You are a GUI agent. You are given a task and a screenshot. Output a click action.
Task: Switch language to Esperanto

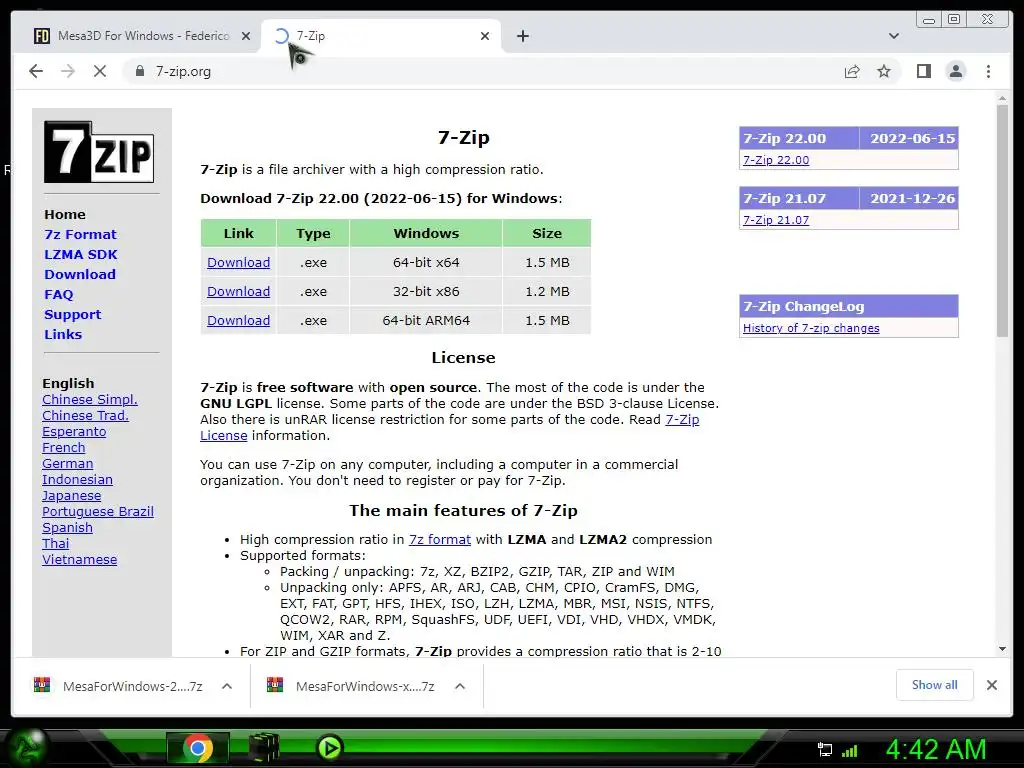pos(74,432)
